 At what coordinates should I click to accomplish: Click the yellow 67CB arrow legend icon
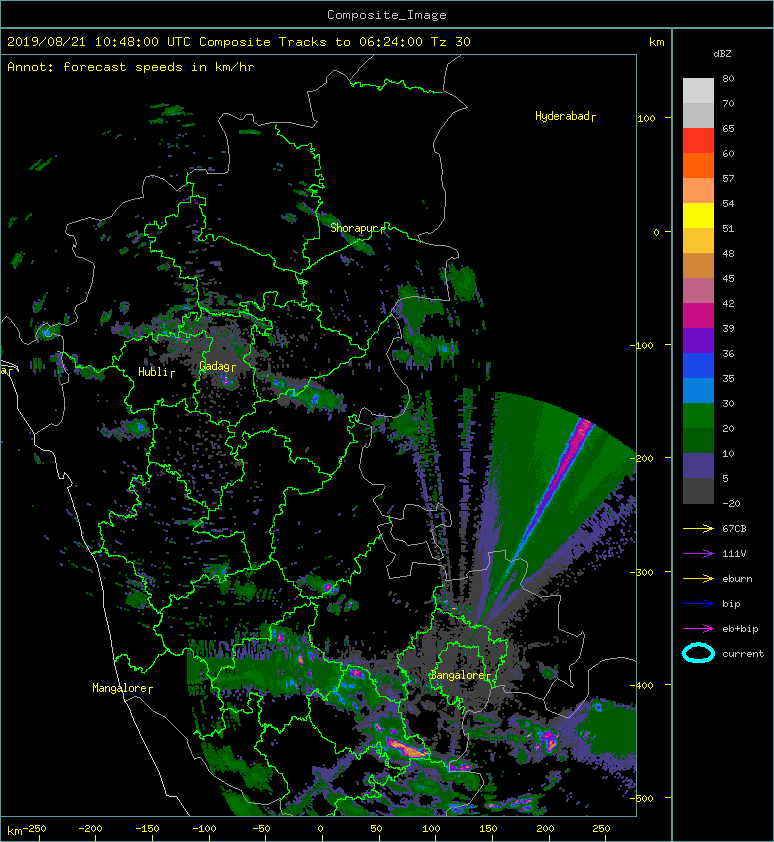click(x=698, y=529)
